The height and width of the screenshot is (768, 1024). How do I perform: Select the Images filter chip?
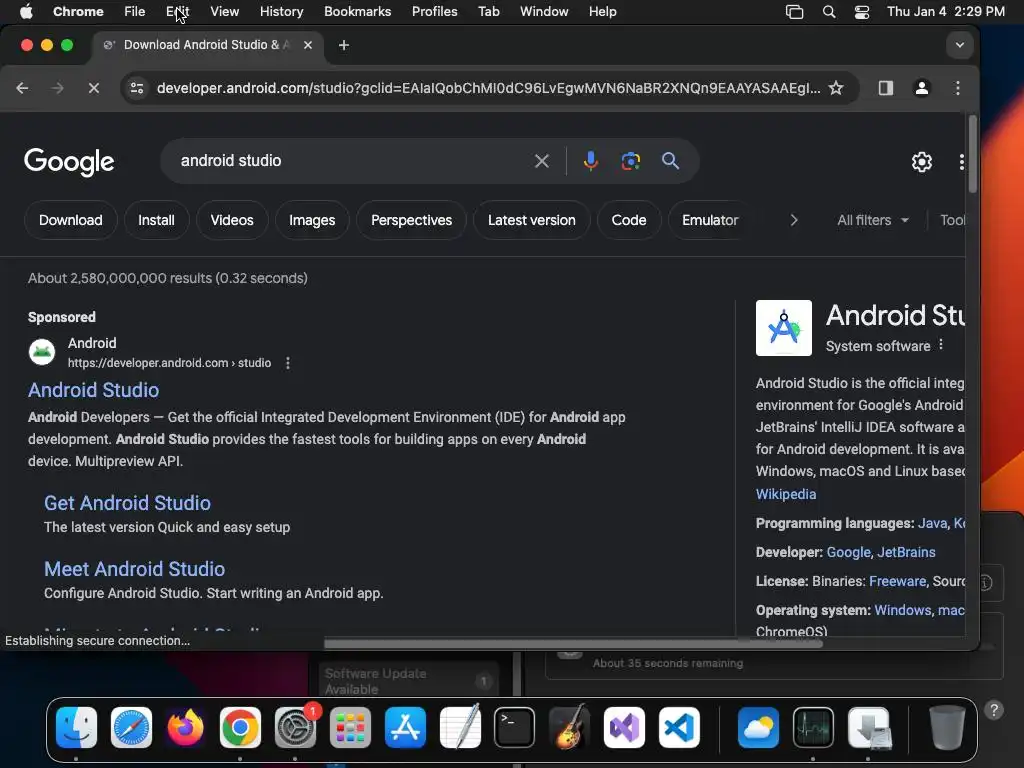point(312,220)
